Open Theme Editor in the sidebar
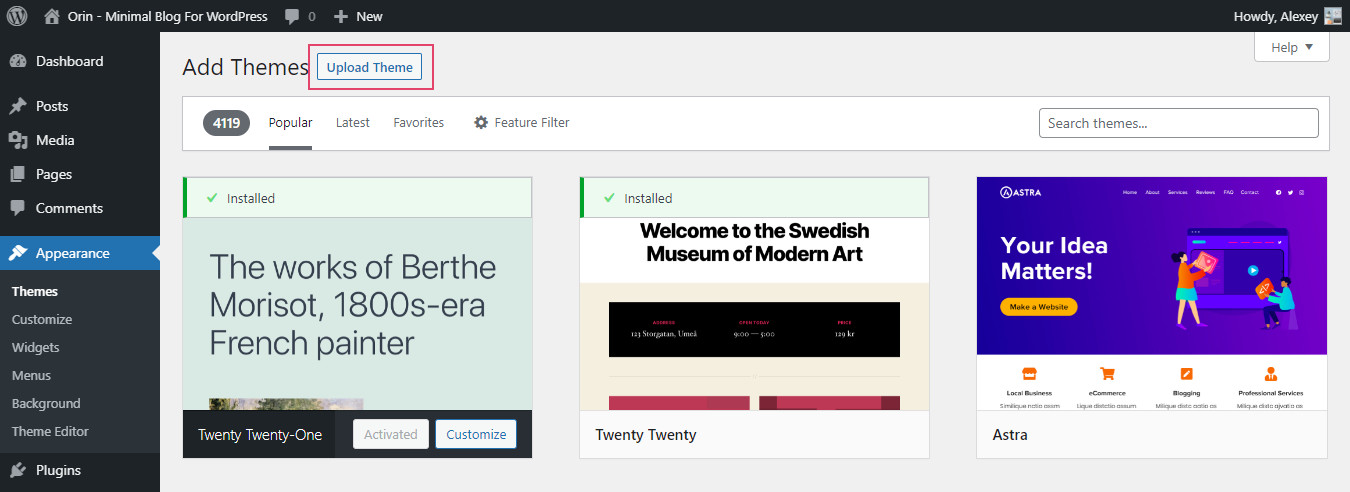The width and height of the screenshot is (1350, 492). click(x=50, y=431)
